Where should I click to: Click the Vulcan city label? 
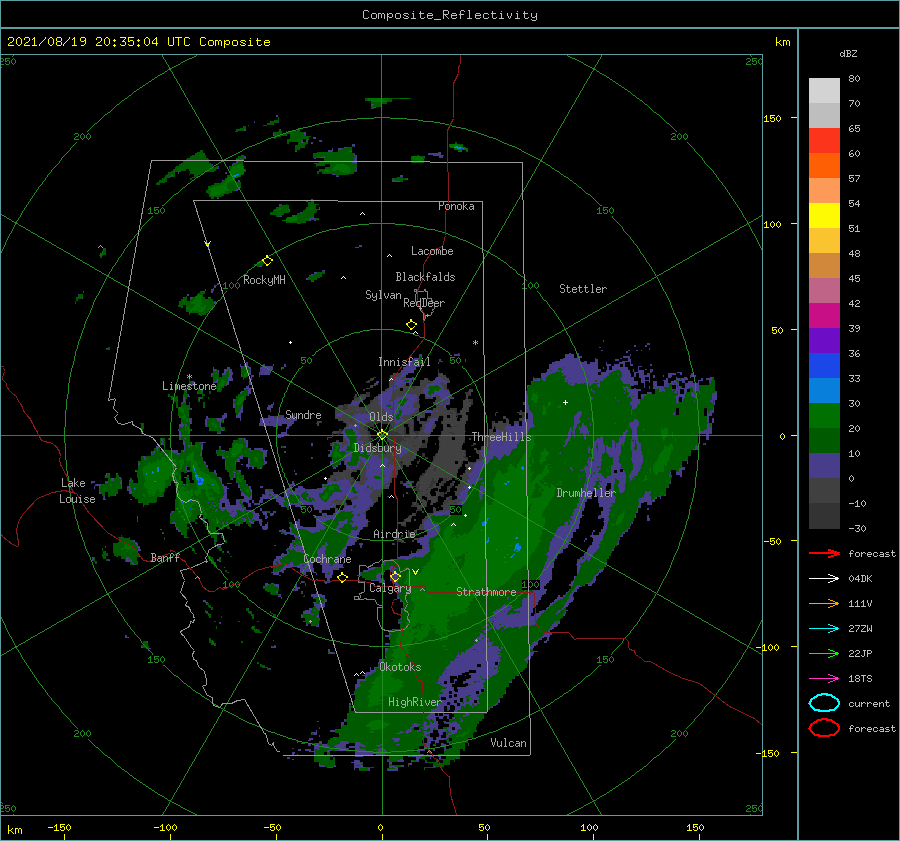pos(508,743)
